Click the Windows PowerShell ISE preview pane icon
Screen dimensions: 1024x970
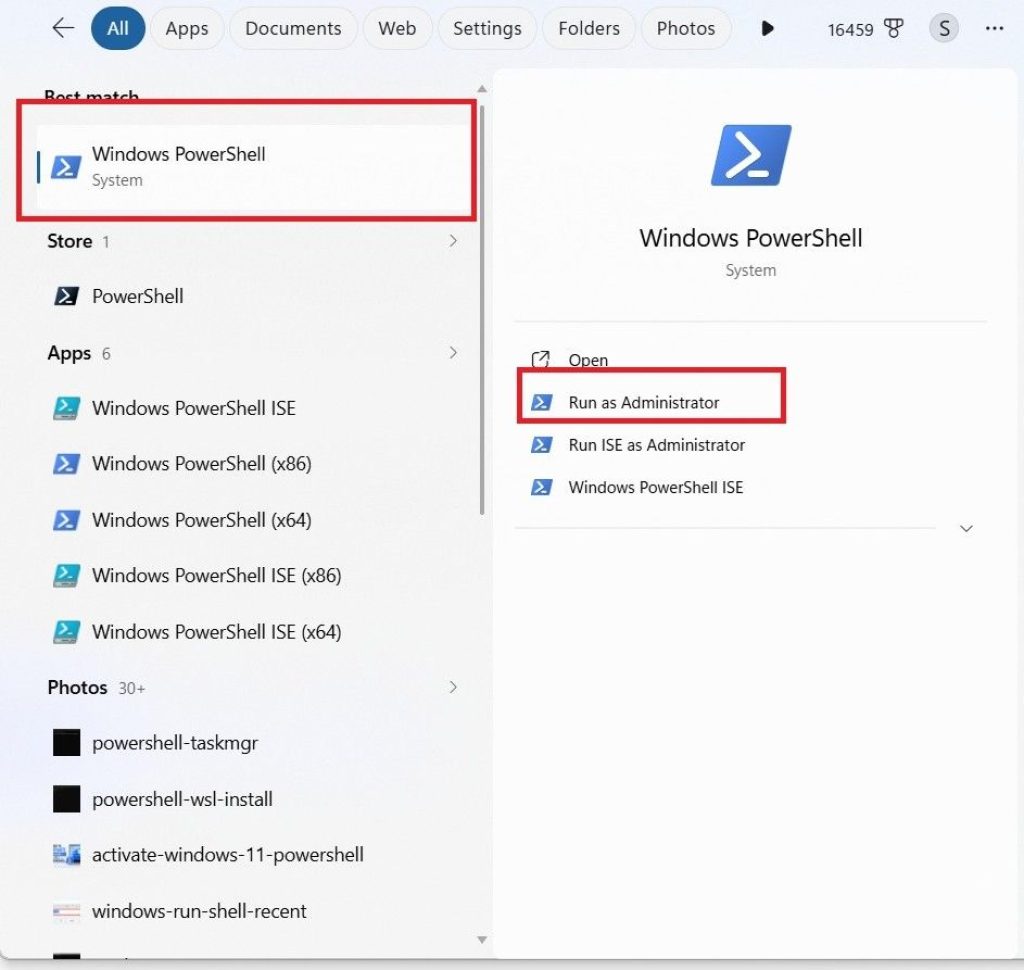tap(541, 487)
